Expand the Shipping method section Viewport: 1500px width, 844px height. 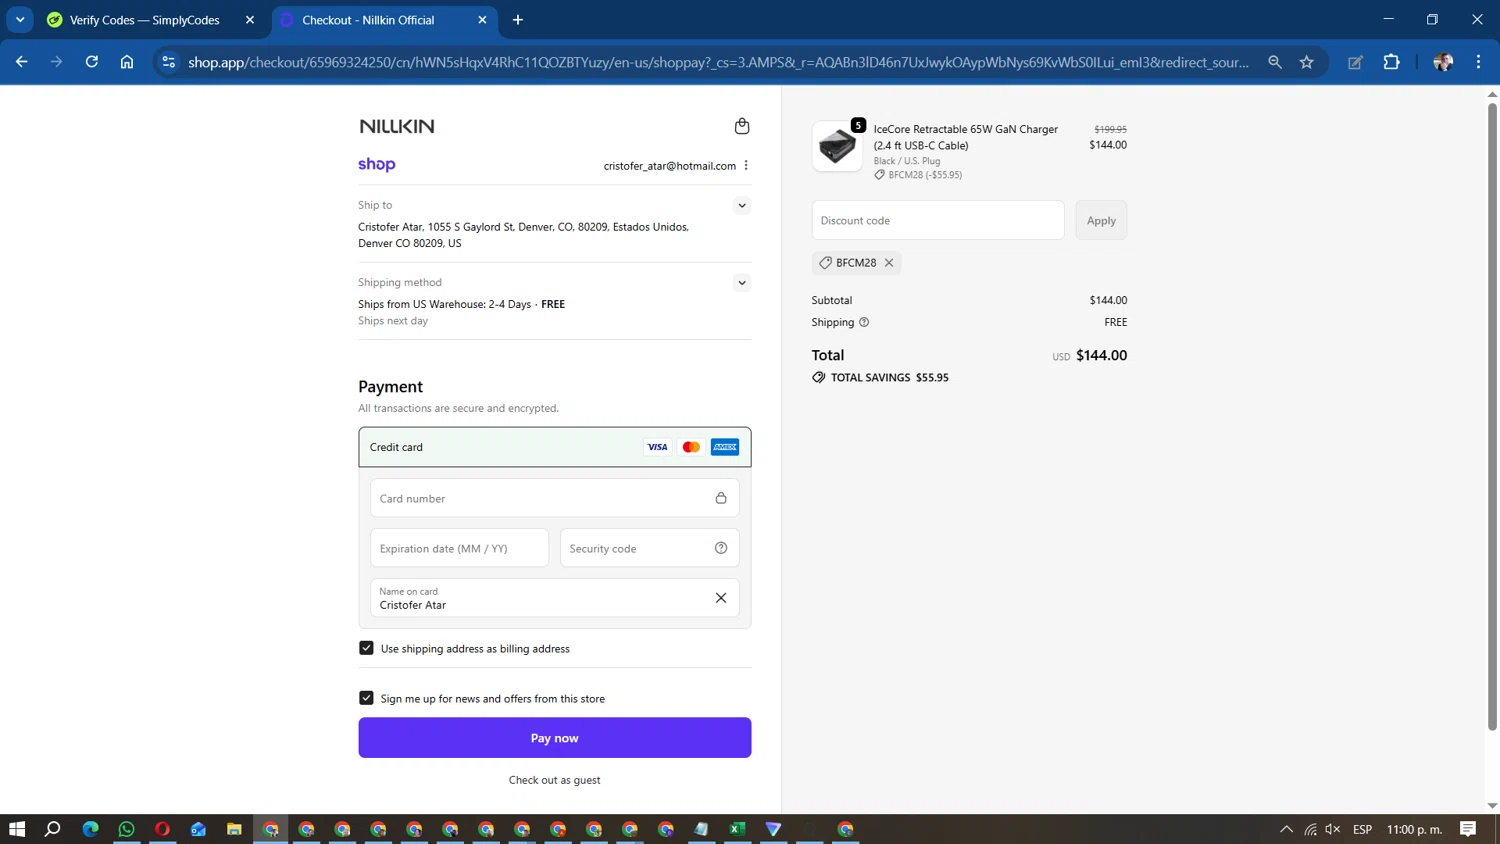(x=741, y=283)
